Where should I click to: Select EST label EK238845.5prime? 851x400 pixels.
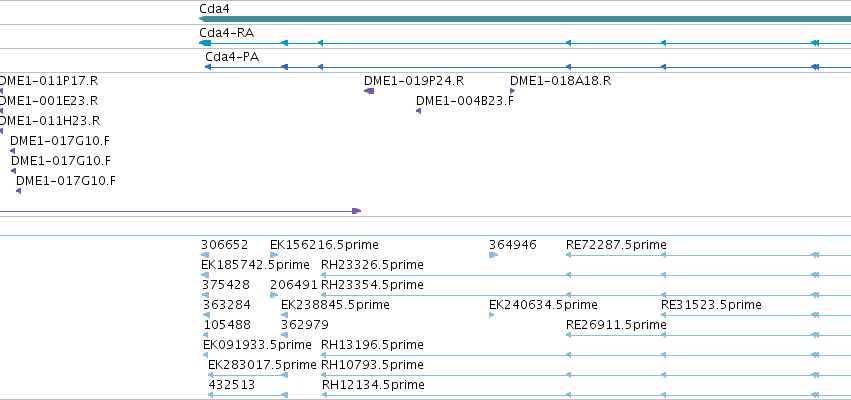coord(335,305)
